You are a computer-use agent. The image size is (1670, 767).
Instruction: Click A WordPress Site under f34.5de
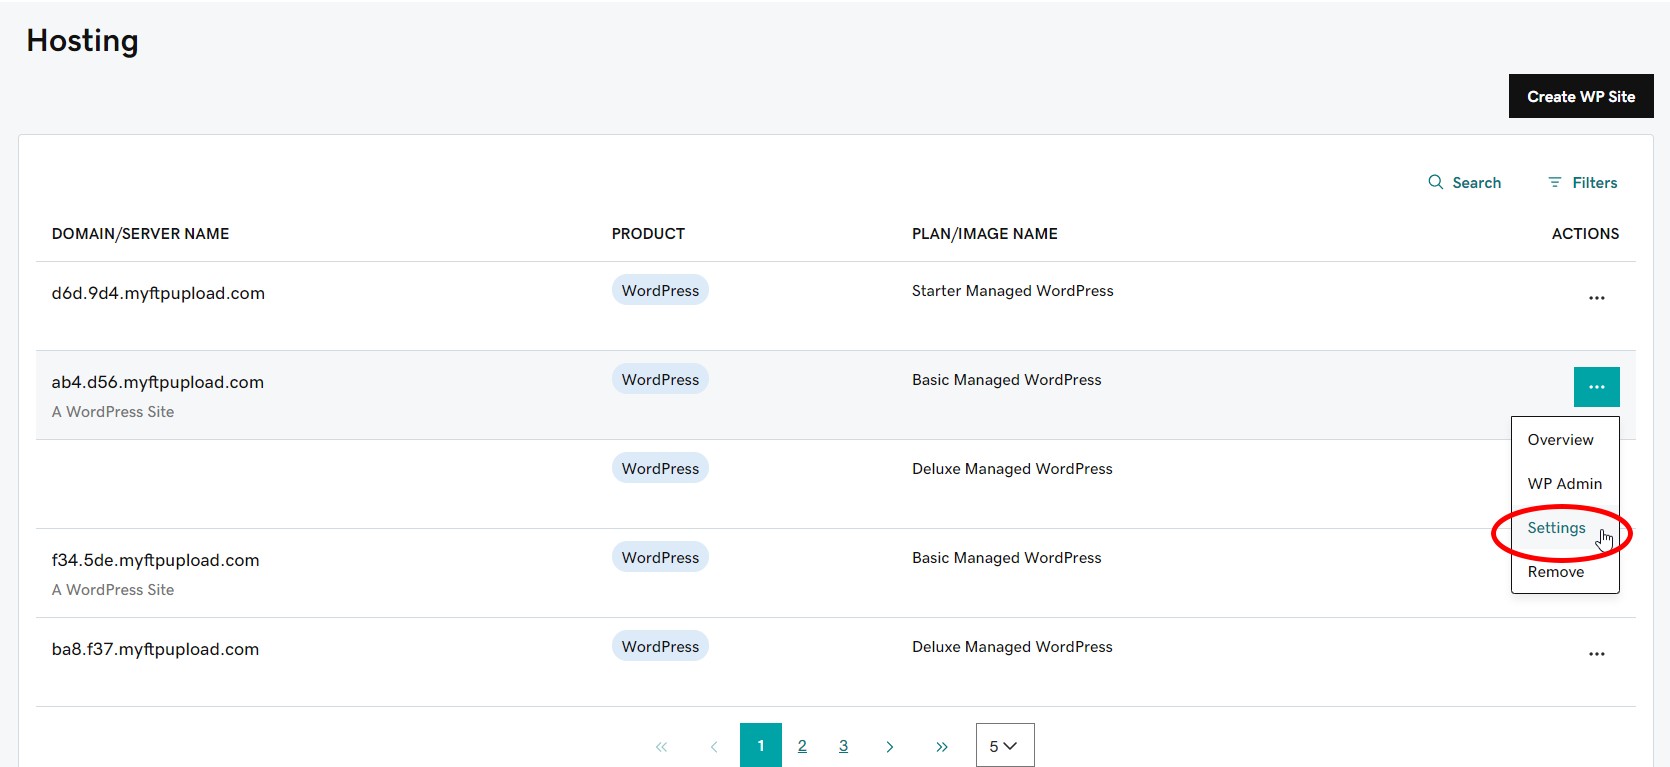(x=113, y=590)
